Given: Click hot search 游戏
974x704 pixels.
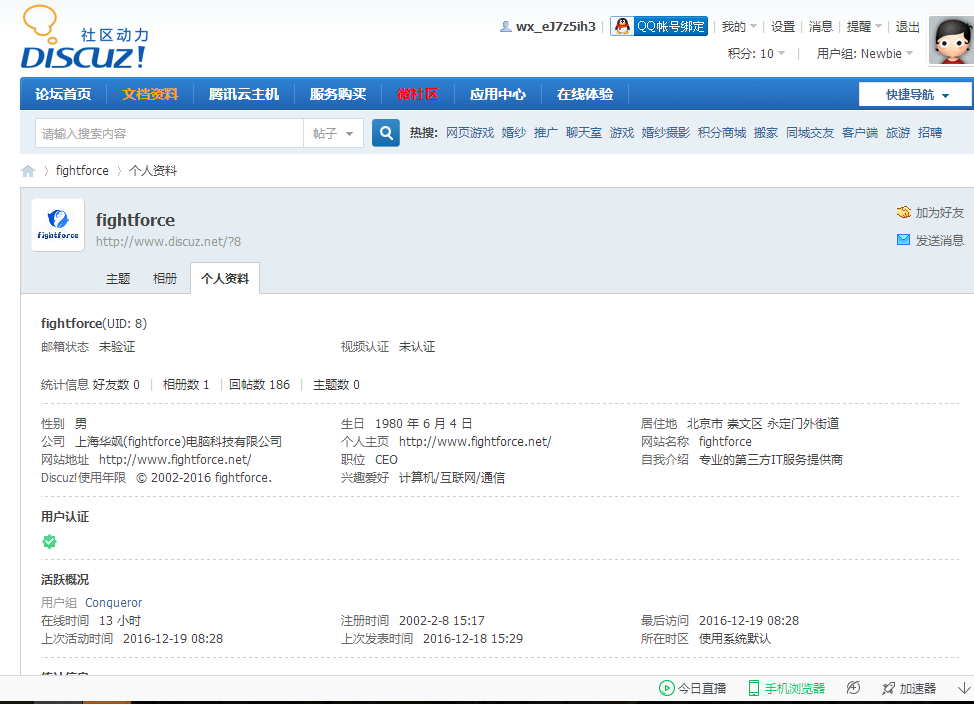Looking at the screenshot, I should tap(622, 132).
